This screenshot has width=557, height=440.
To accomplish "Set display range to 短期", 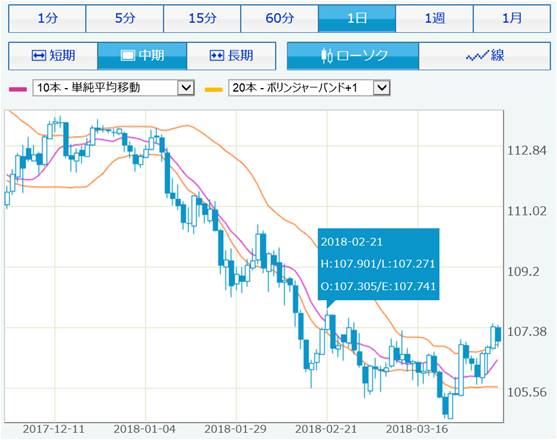I will coord(53,56).
